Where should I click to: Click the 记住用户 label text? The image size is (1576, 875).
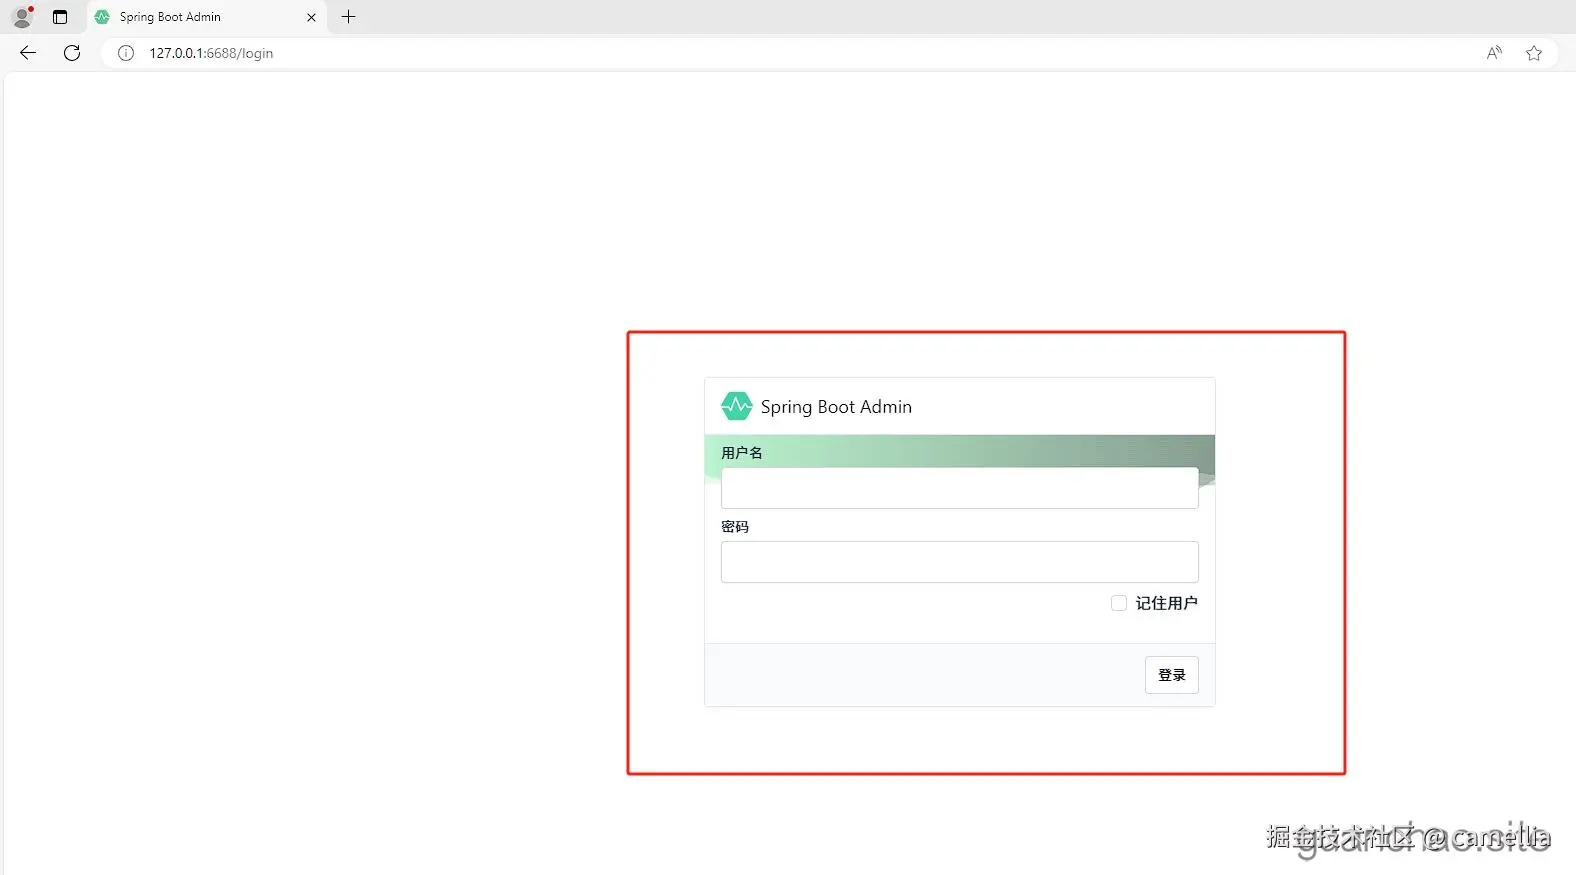(x=1166, y=603)
